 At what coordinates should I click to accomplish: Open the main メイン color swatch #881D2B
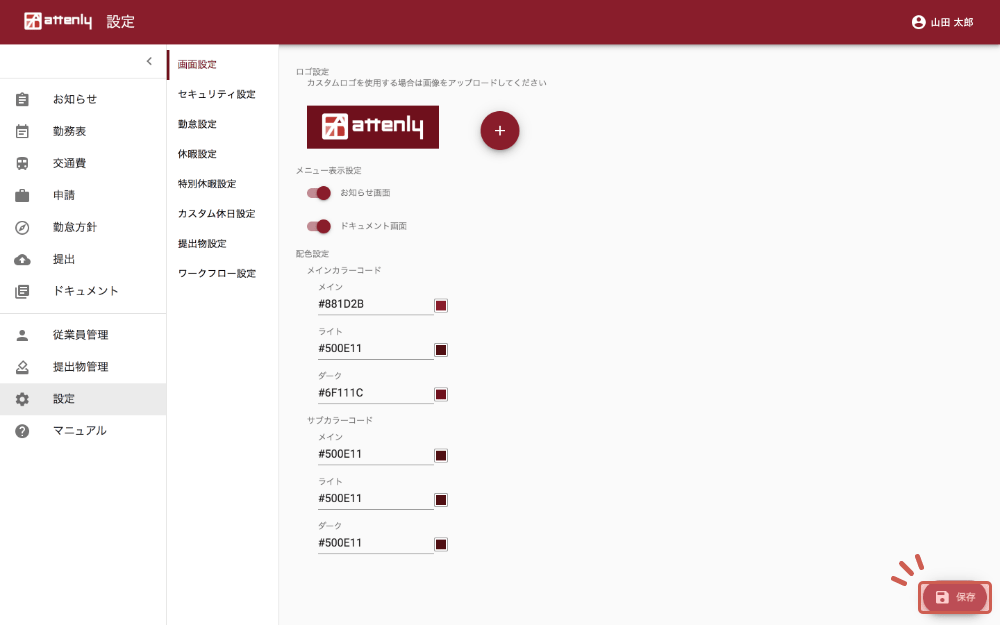[x=441, y=305]
